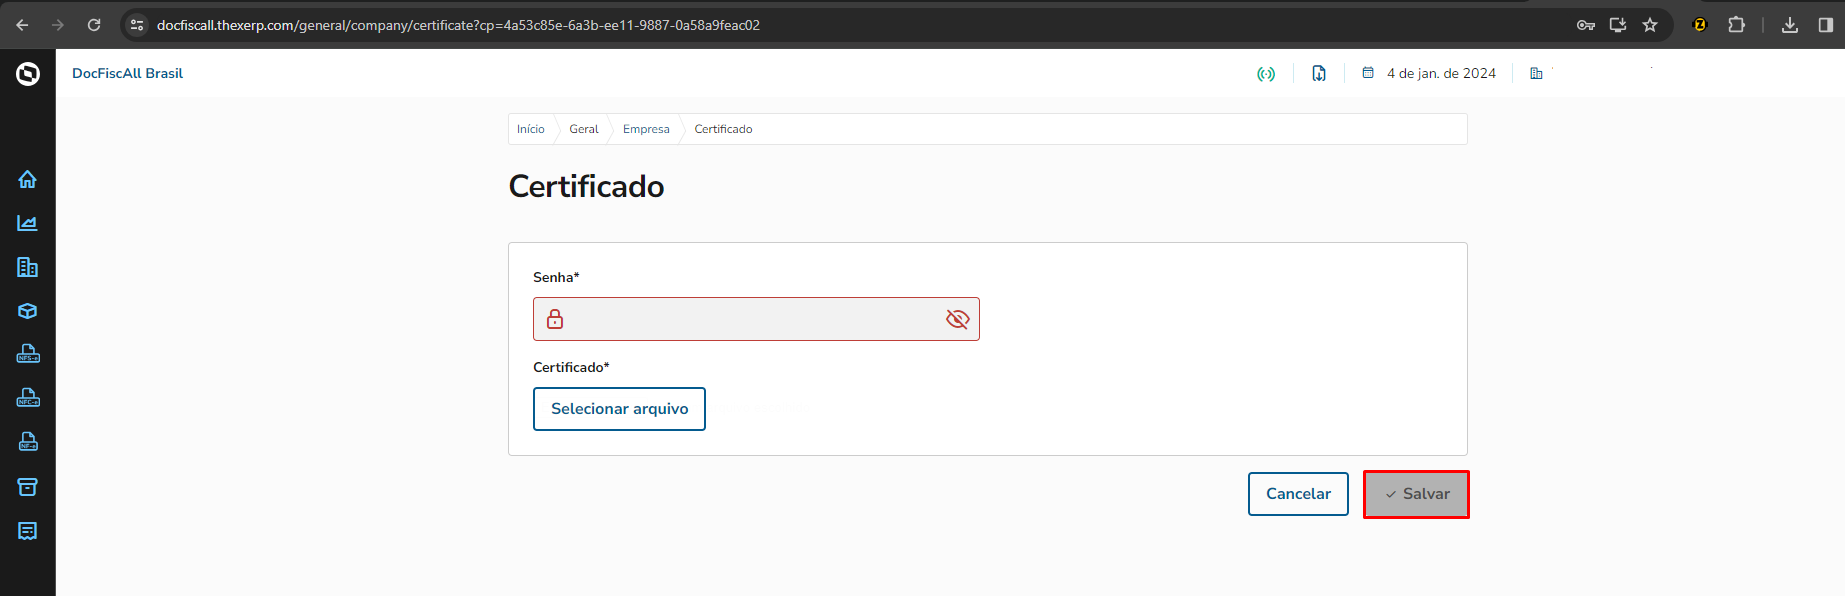Click the green broadcast status icon

[x=1266, y=74]
